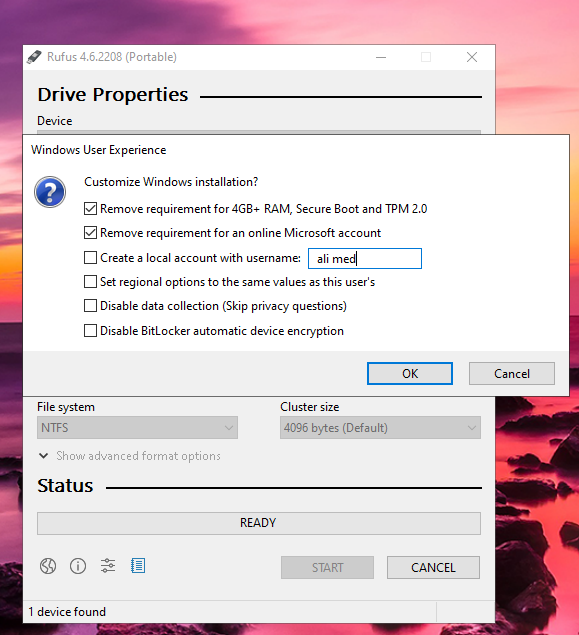Open the File system NTFS dropdown
Image resolution: width=579 pixels, height=635 pixels.
click(137, 428)
